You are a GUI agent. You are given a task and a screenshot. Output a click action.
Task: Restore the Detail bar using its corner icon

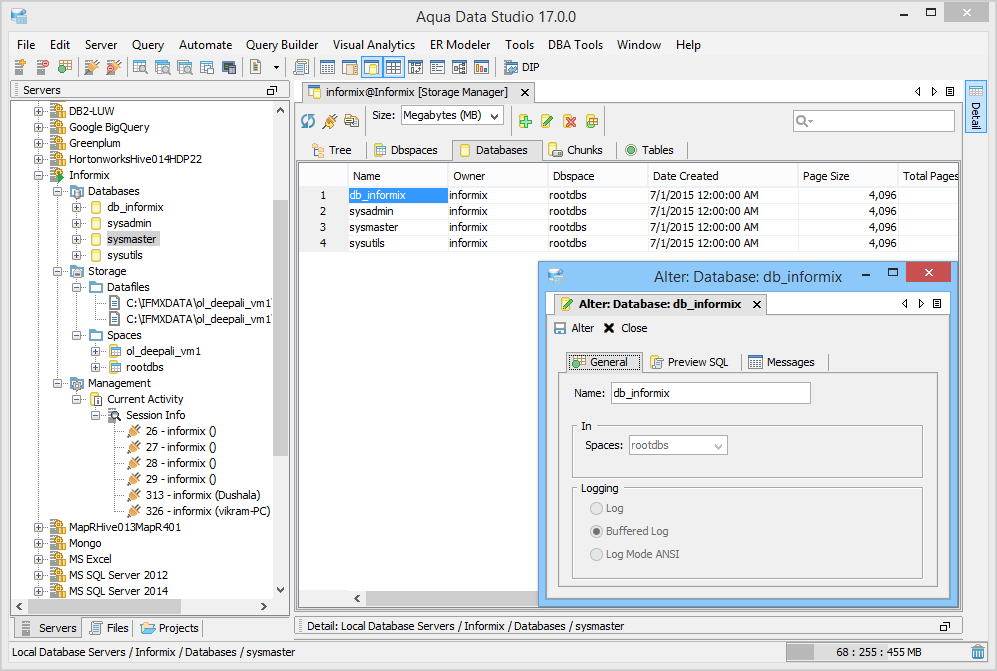(945, 626)
